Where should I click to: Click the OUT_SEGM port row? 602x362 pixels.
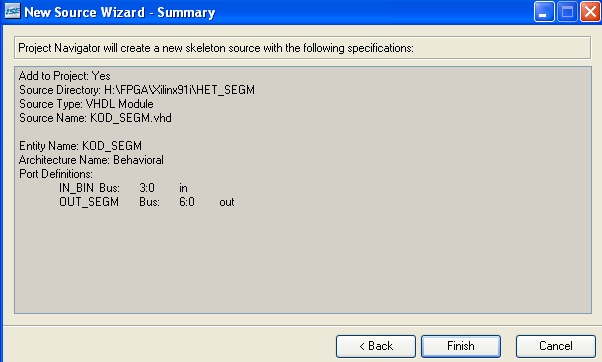coord(147,202)
